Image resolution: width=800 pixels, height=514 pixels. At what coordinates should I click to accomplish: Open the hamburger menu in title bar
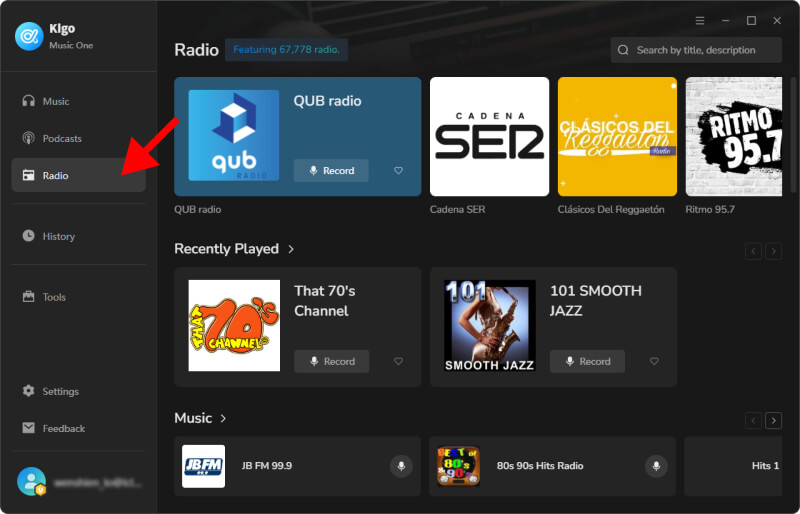pyautogui.click(x=700, y=20)
